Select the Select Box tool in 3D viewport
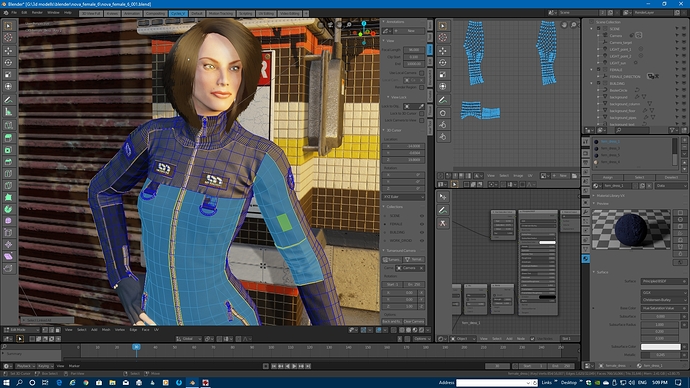The image size is (690, 388). coord(8,26)
